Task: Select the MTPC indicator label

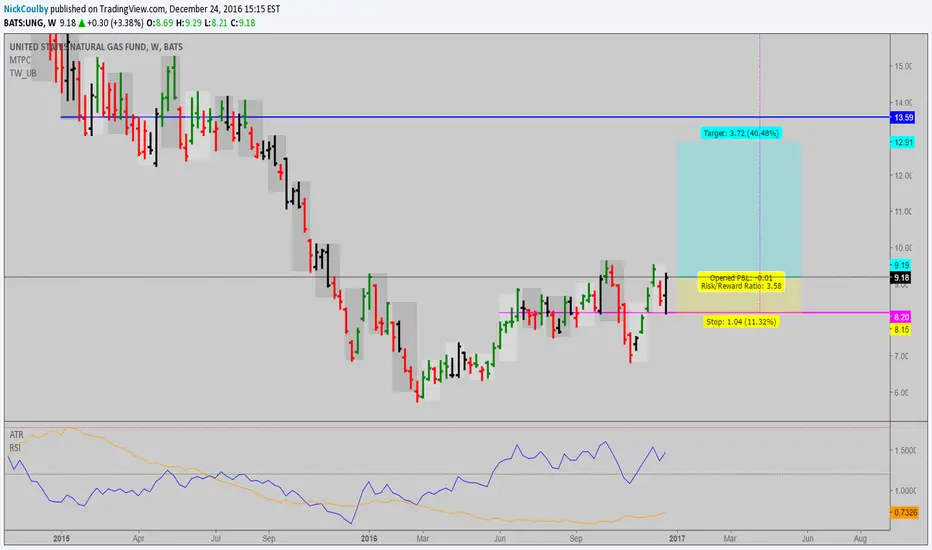Action: (20, 60)
